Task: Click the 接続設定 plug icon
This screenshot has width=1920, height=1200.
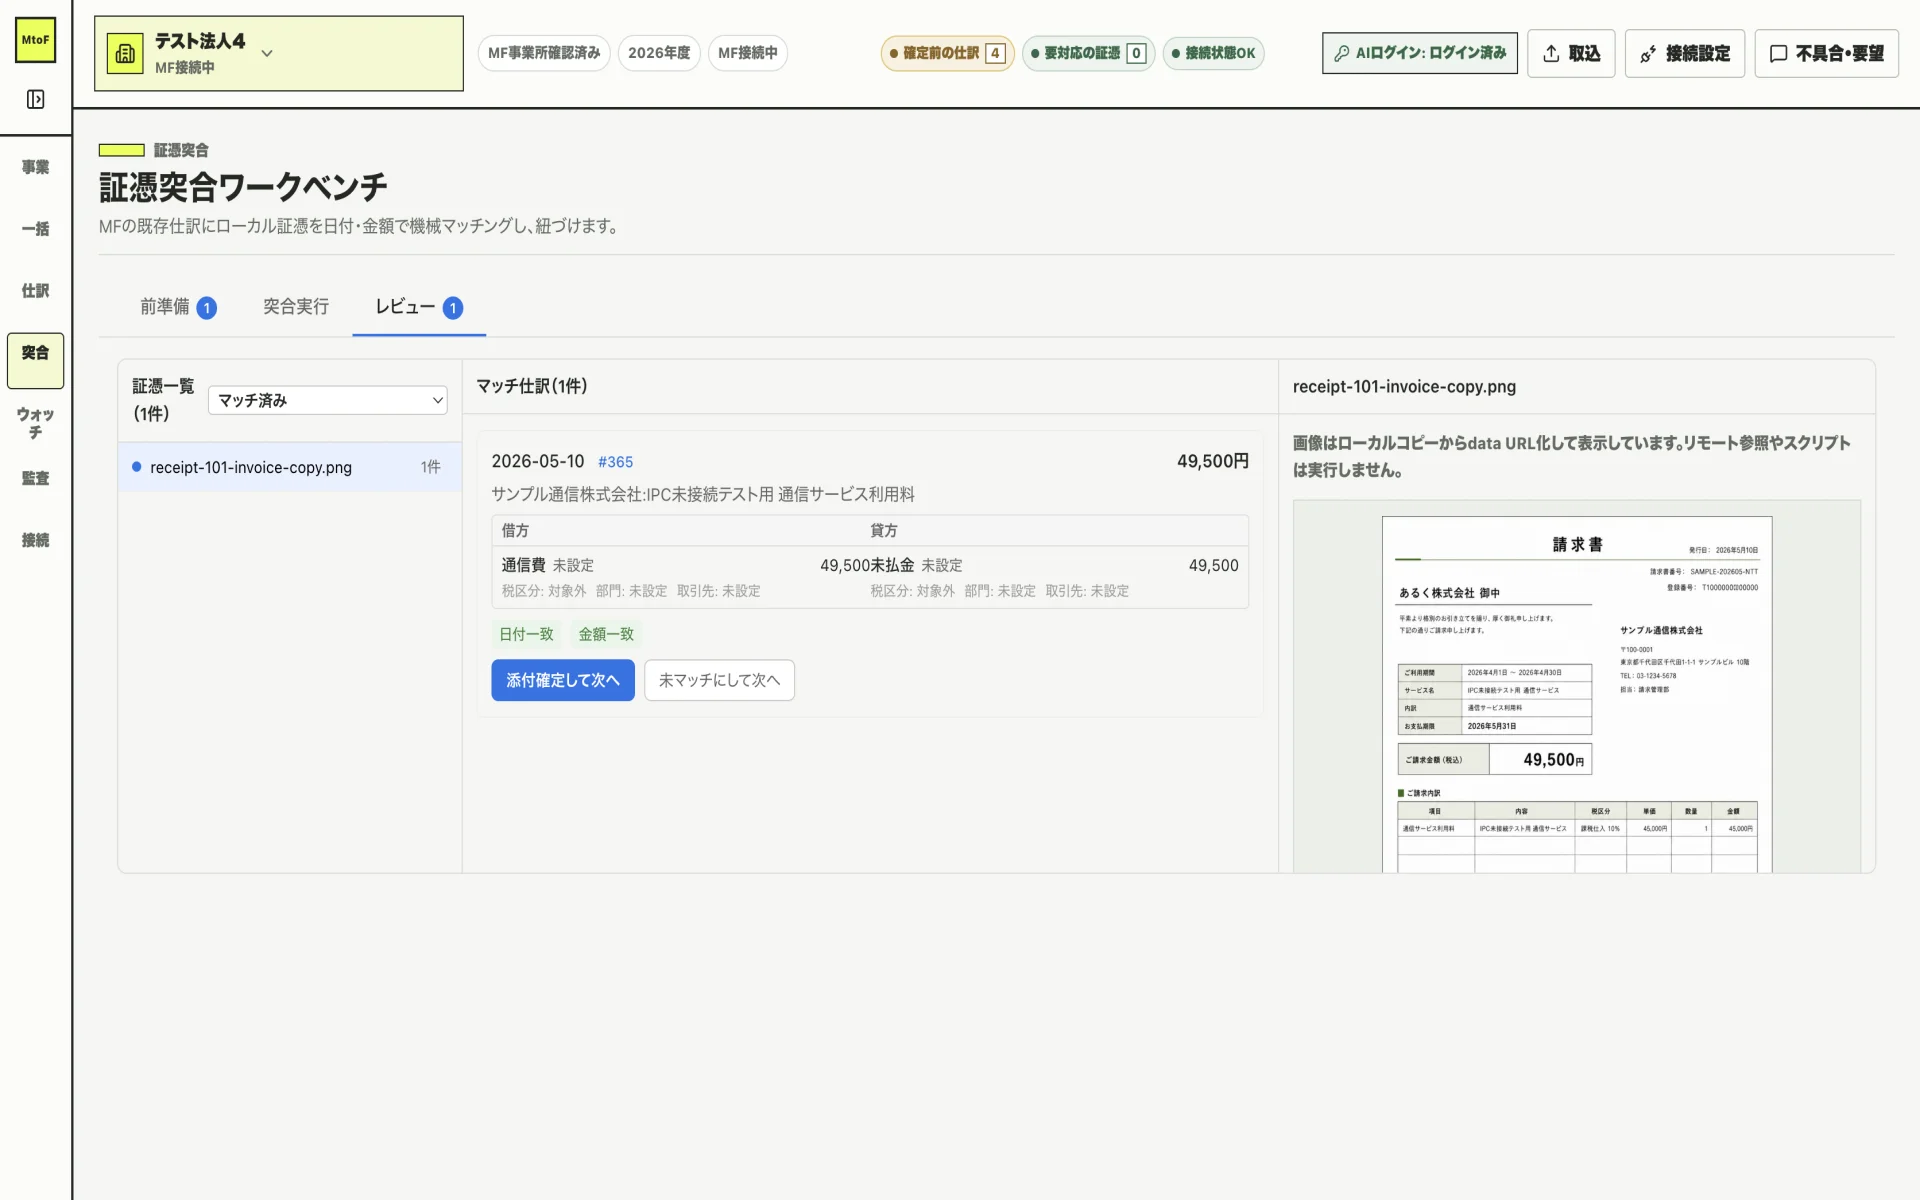Action: (1648, 53)
